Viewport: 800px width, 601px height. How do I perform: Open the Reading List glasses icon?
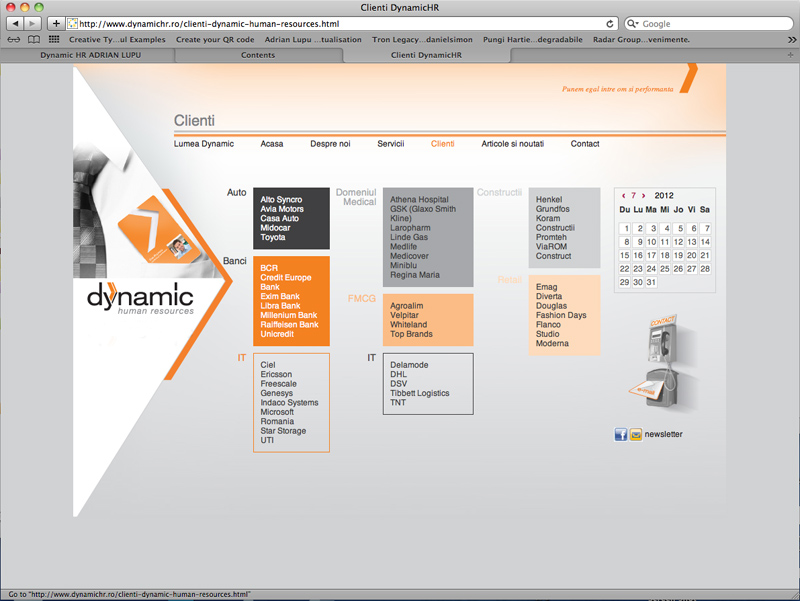point(14,39)
